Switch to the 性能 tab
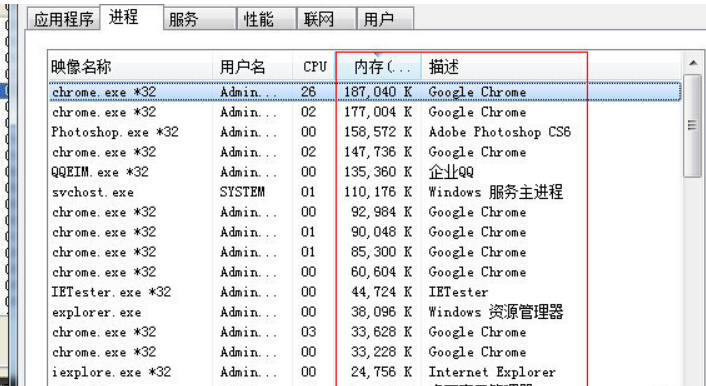This screenshot has height=386, width=706. [x=266, y=19]
